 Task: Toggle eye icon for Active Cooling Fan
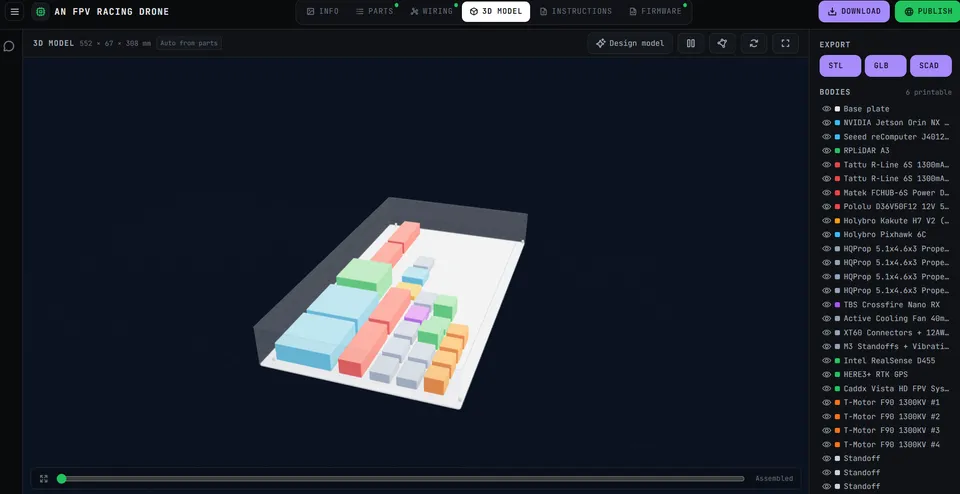[827, 318]
